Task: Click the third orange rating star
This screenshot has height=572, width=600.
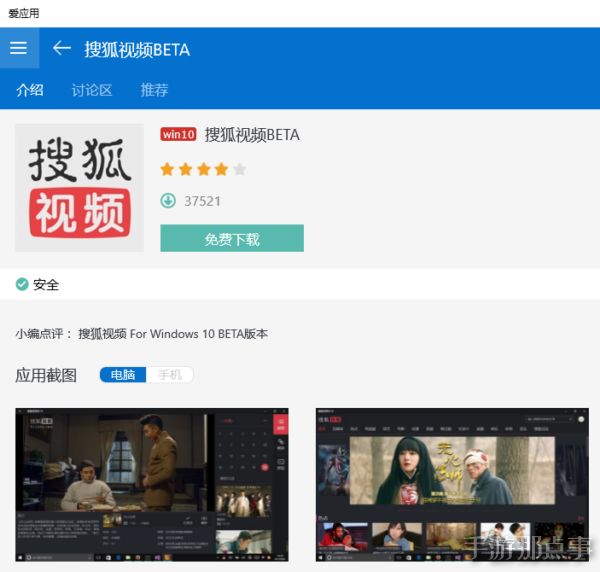Action: [203, 169]
